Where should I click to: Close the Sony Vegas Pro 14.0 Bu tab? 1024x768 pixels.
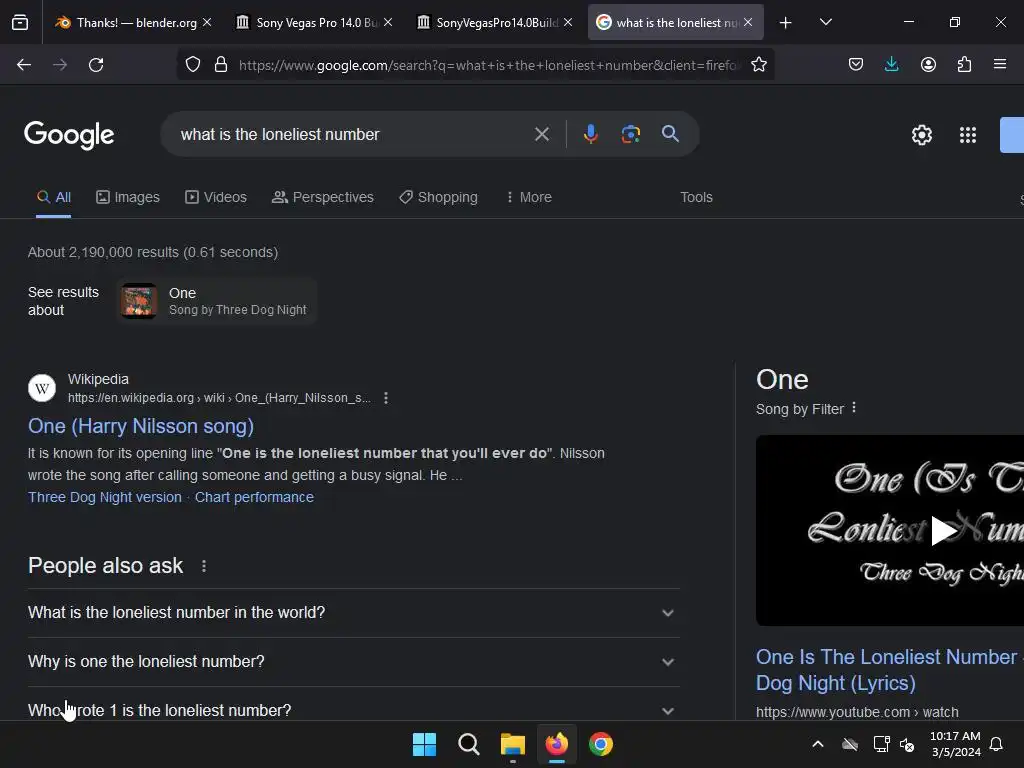pos(388,23)
